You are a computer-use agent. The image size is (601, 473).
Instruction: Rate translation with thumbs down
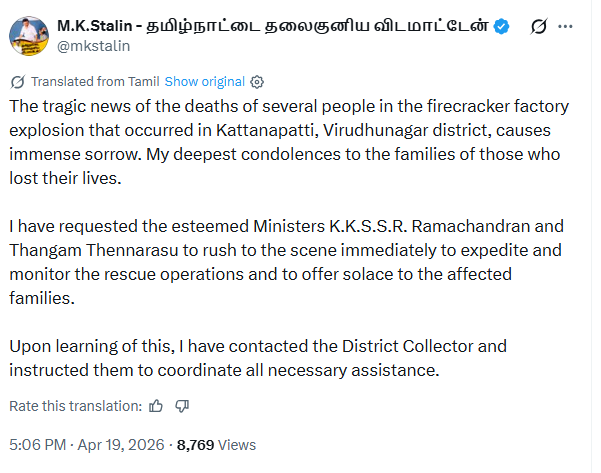tap(182, 405)
